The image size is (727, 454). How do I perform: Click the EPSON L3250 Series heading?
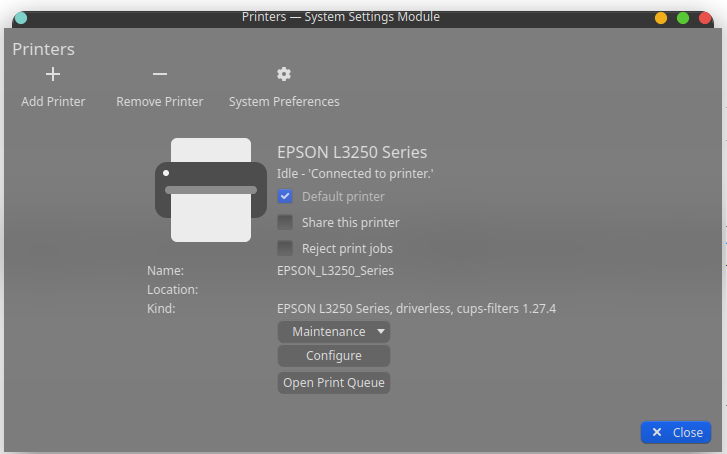pyautogui.click(x=352, y=152)
